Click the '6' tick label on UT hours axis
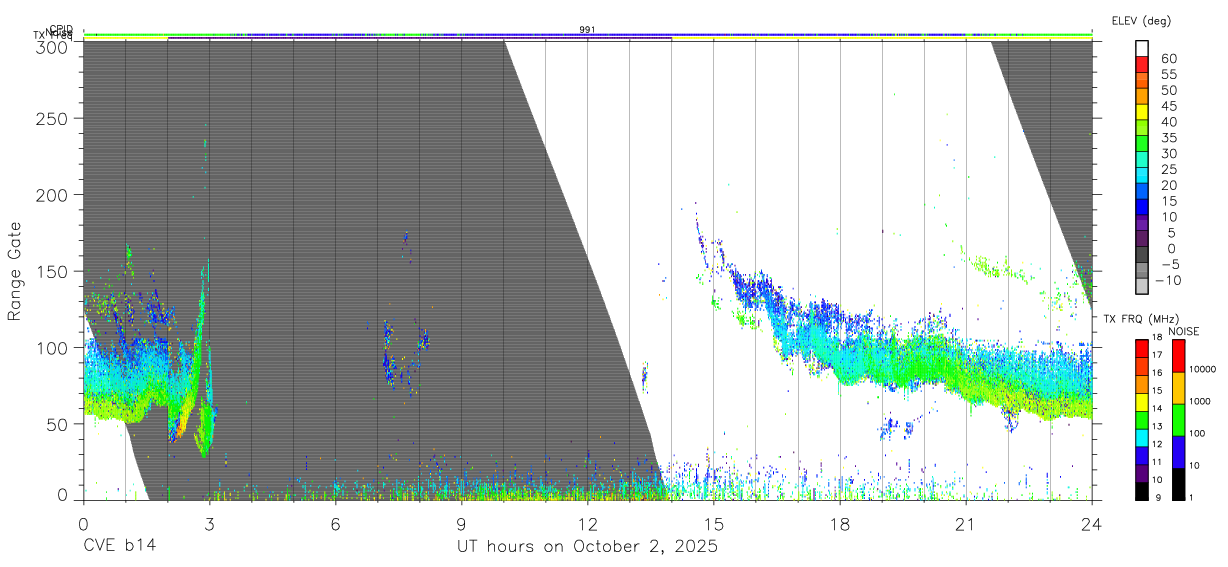 [x=335, y=525]
